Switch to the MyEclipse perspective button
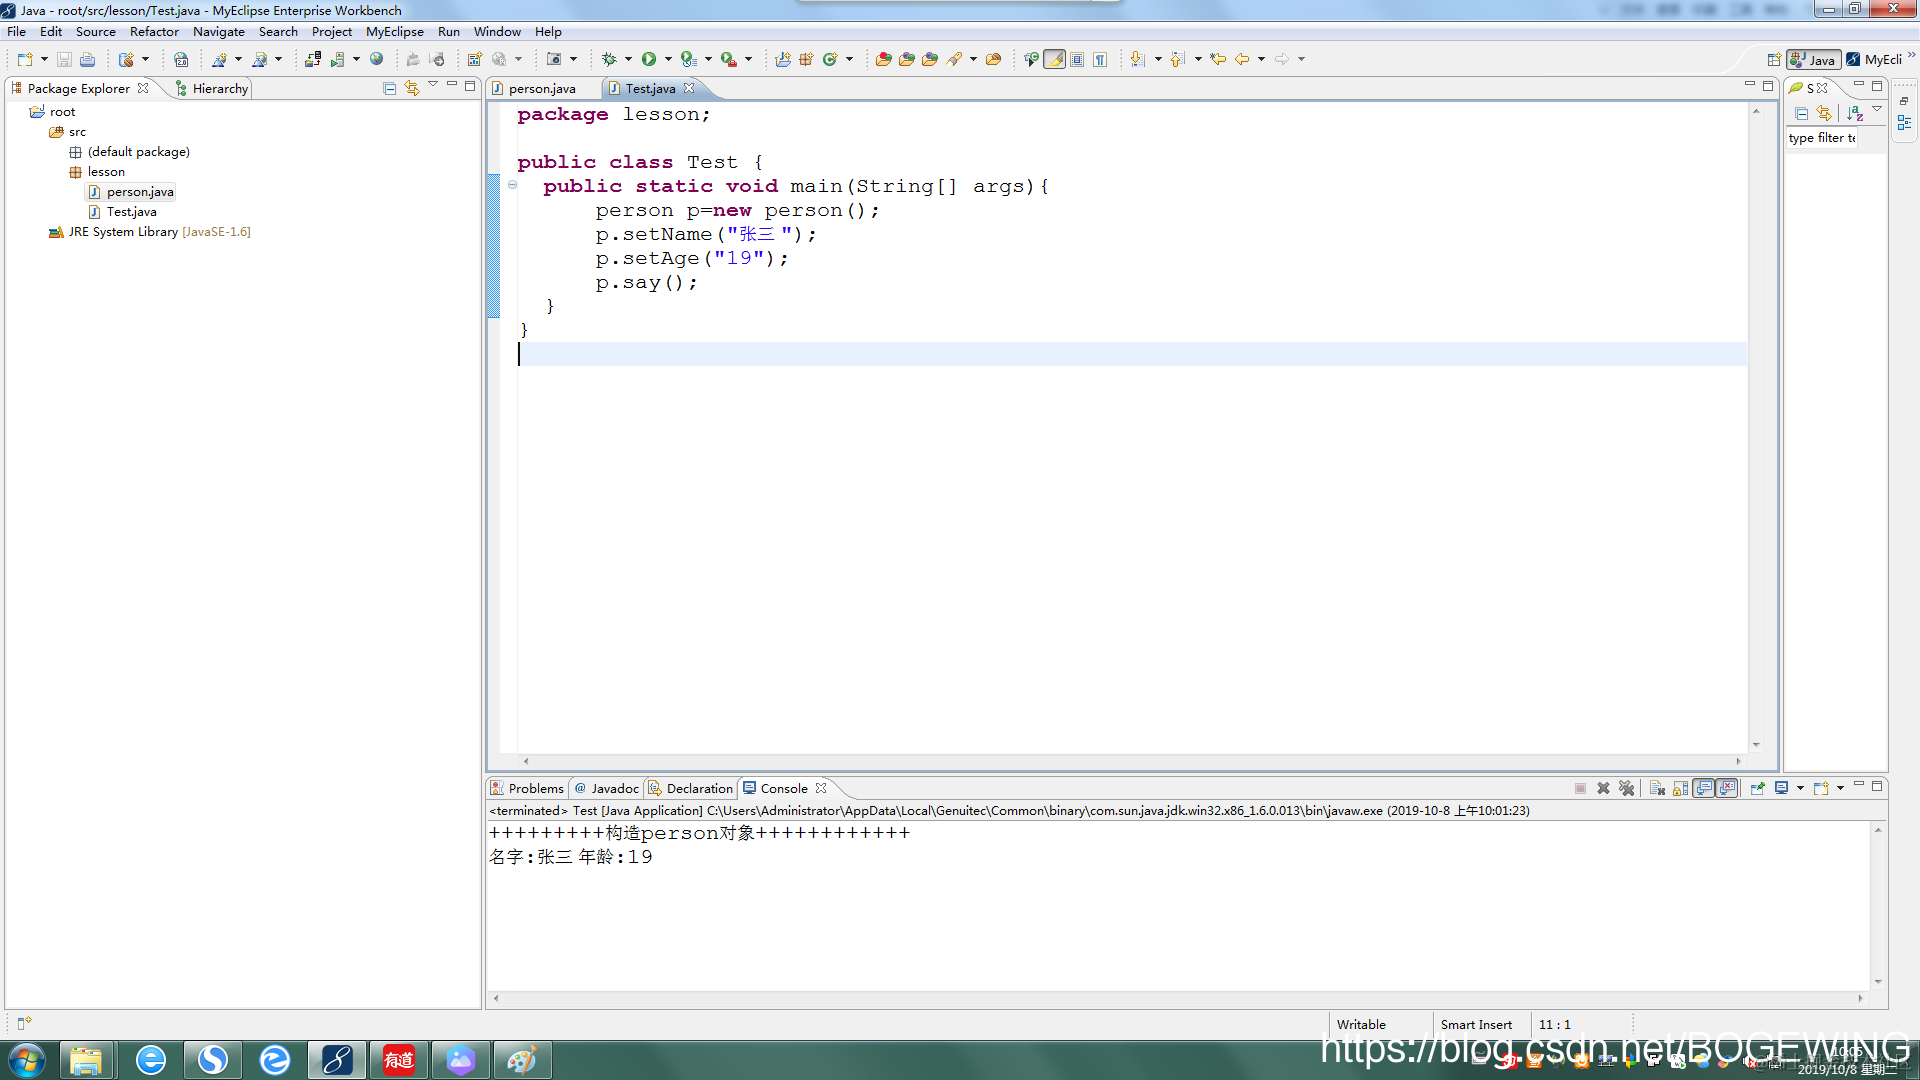 tap(1876, 59)
